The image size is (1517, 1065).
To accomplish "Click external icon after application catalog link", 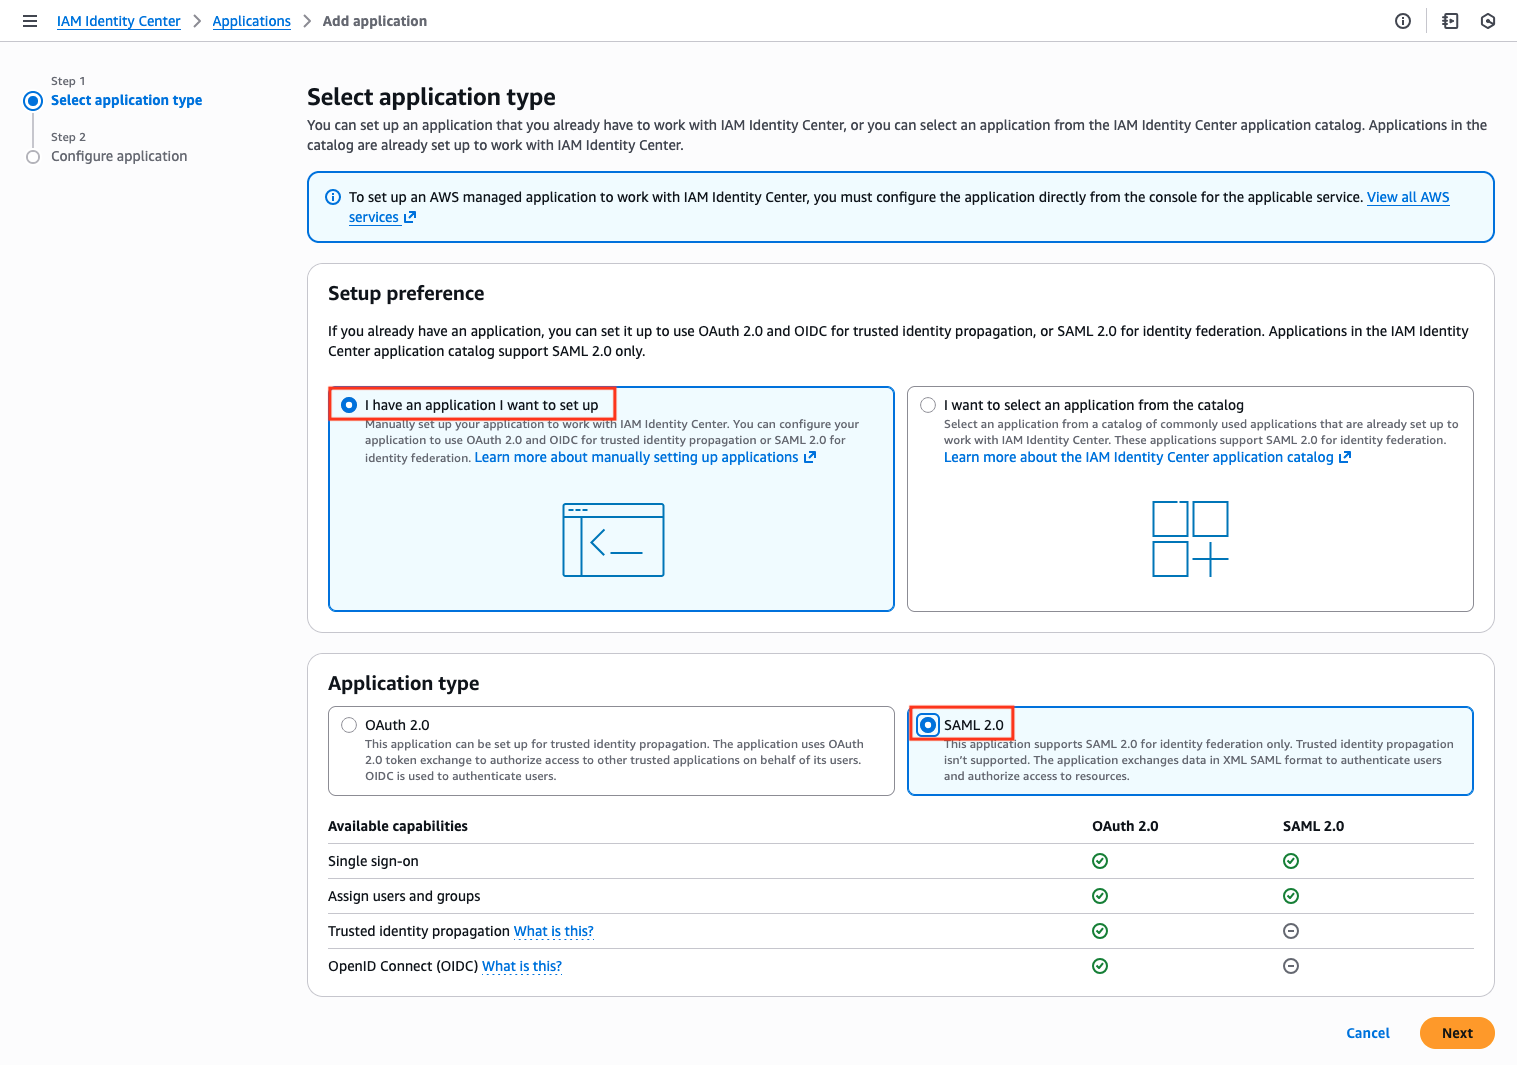I will [x=1345, y=457].
